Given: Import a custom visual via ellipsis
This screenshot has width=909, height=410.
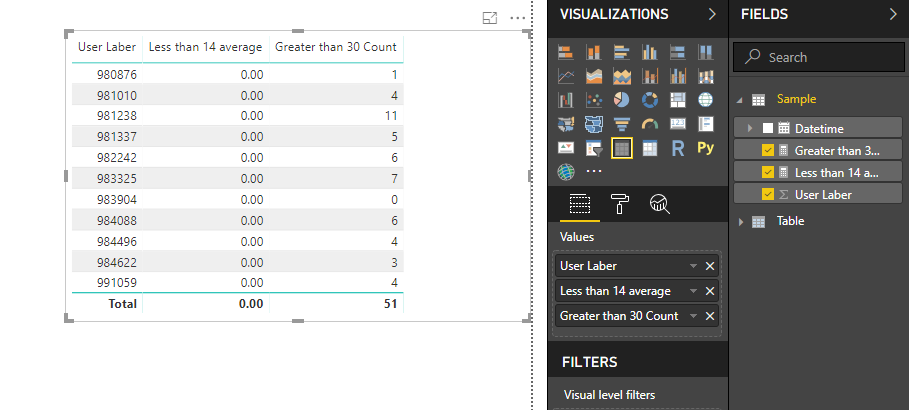Looking at the screenshot, I should (x=594, y=172).
